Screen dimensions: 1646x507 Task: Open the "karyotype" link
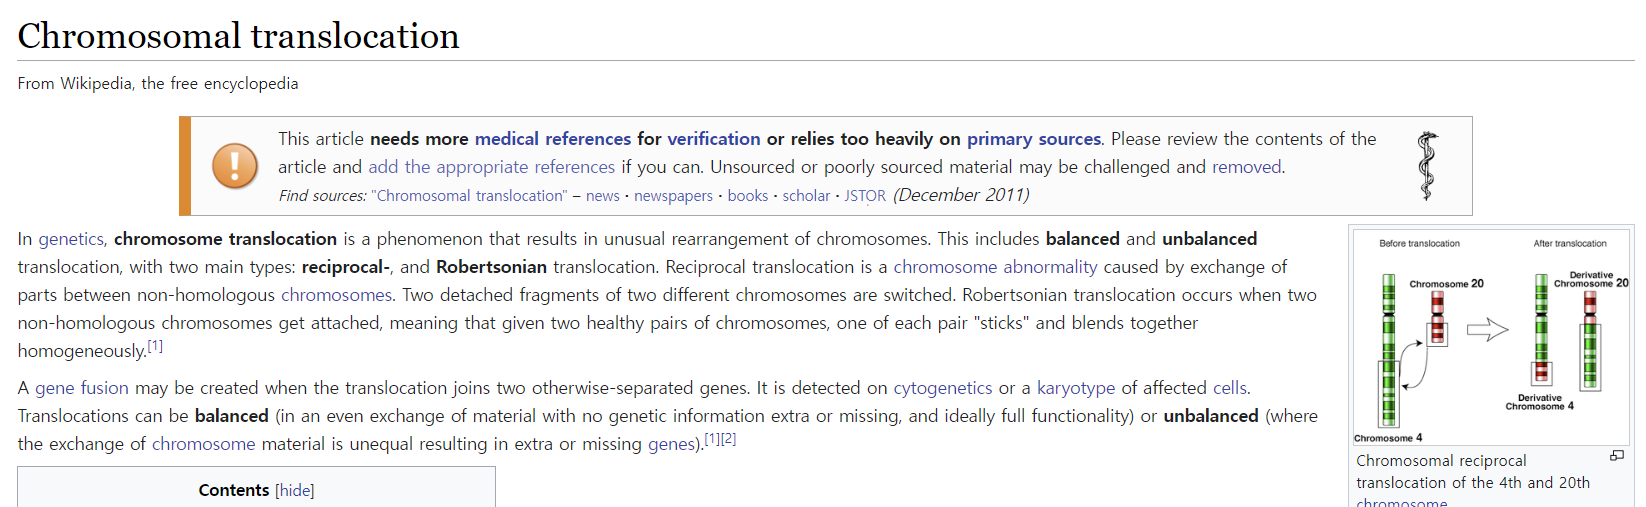pos(1075,388)
